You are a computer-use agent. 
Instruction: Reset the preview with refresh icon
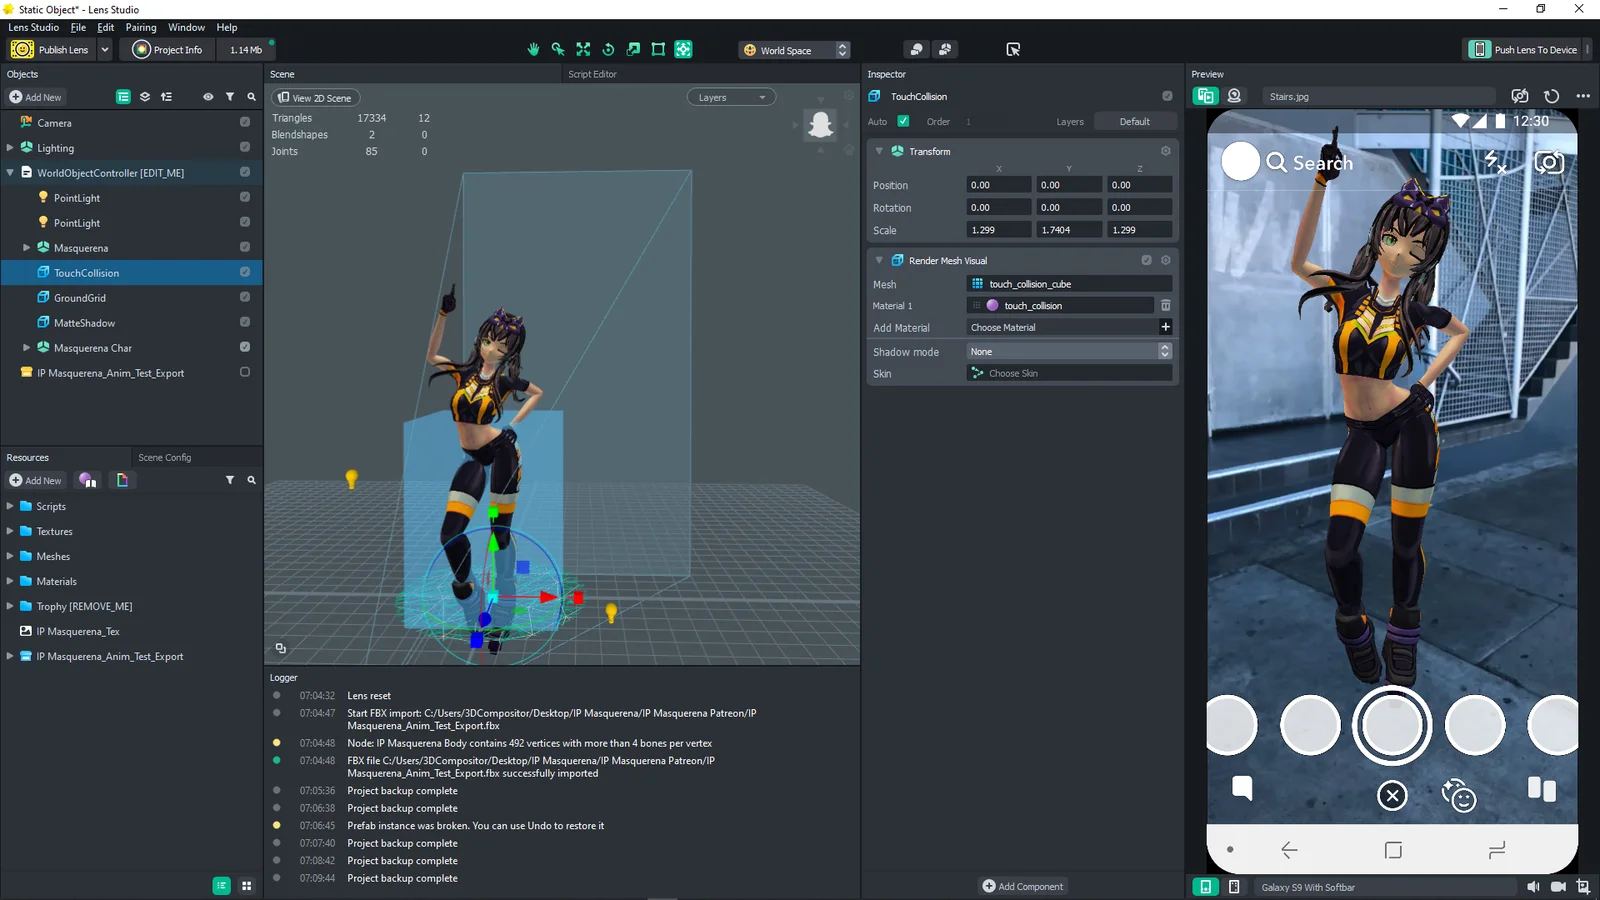click(x=1551, y=96)
